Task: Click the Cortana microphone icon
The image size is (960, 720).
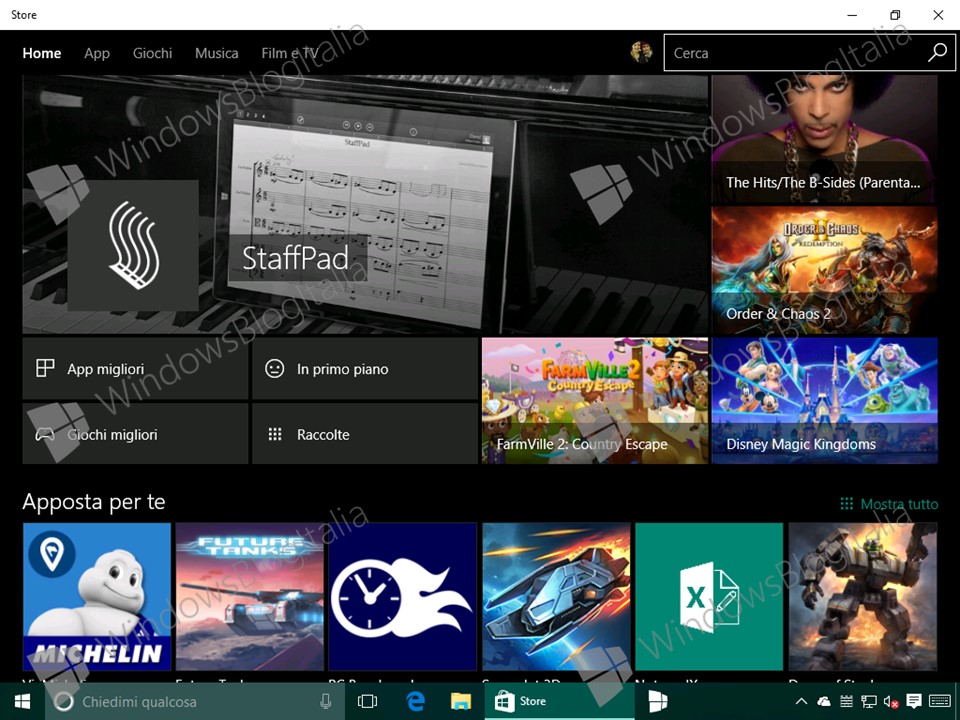Action: pos(325,702)
